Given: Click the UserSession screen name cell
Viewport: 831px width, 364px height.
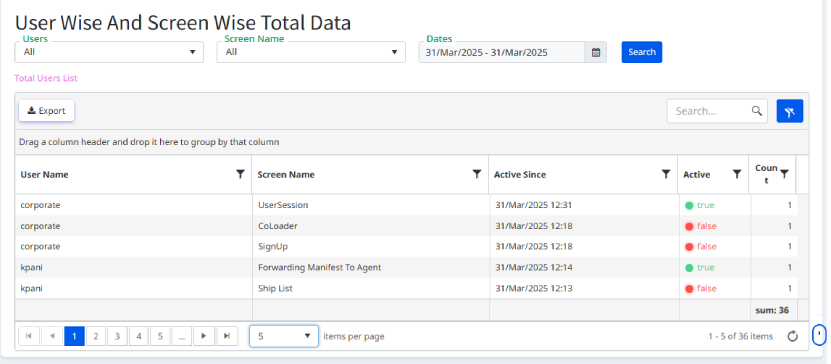Looking at the screenshot, I should (371, 205).
